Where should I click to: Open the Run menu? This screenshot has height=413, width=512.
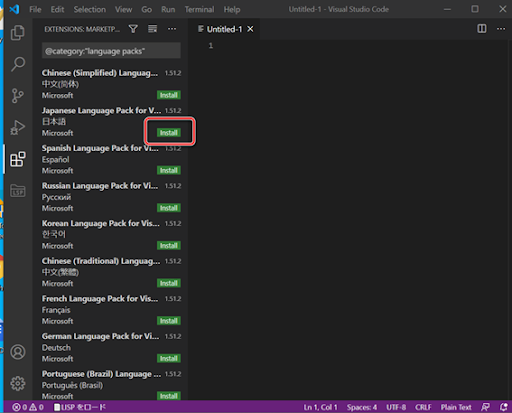coord(168,9)
